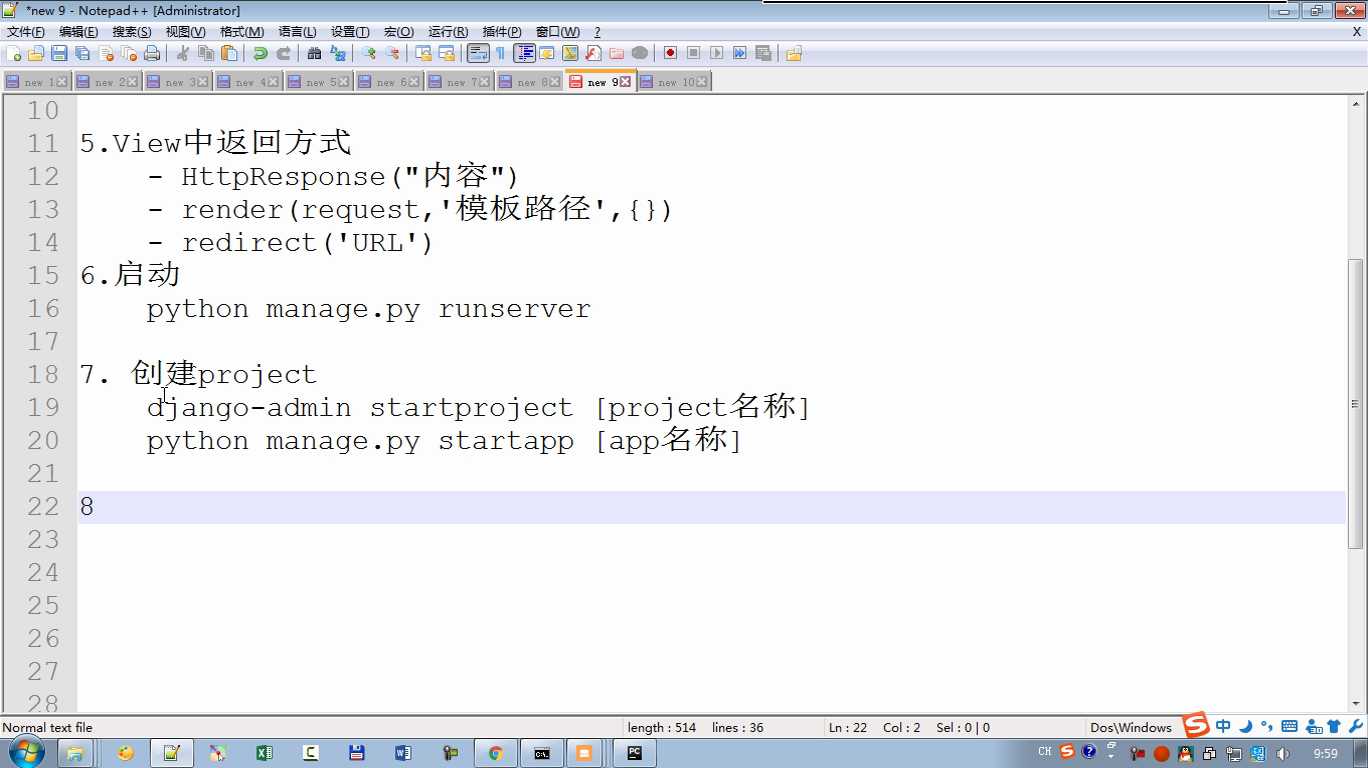Click line 16 python manage.py runserver text
This screenshot has height=768, width=1368.
click(368, 309)
